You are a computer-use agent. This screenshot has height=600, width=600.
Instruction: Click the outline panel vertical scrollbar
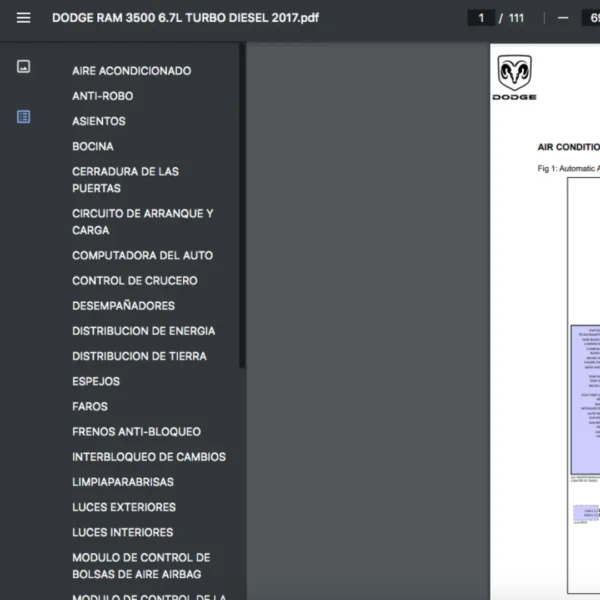242,200
